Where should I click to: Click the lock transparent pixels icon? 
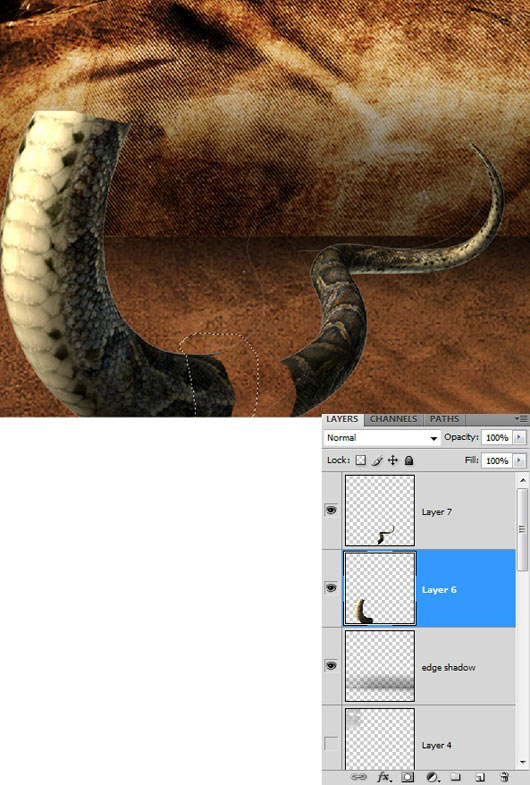360,460
